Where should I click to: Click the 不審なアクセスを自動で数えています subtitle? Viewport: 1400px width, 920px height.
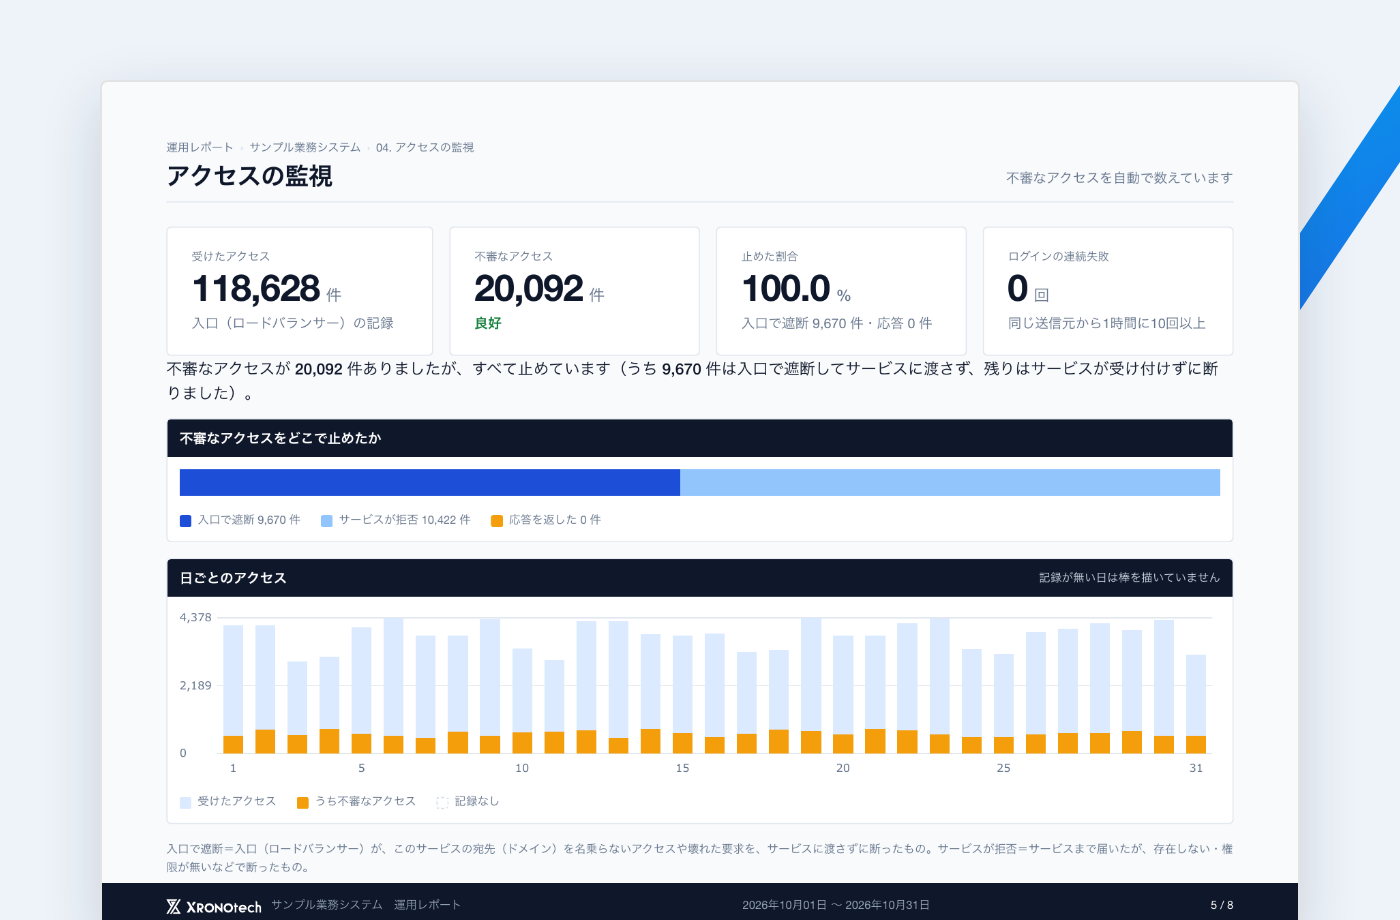click(x=1119, y=178)
